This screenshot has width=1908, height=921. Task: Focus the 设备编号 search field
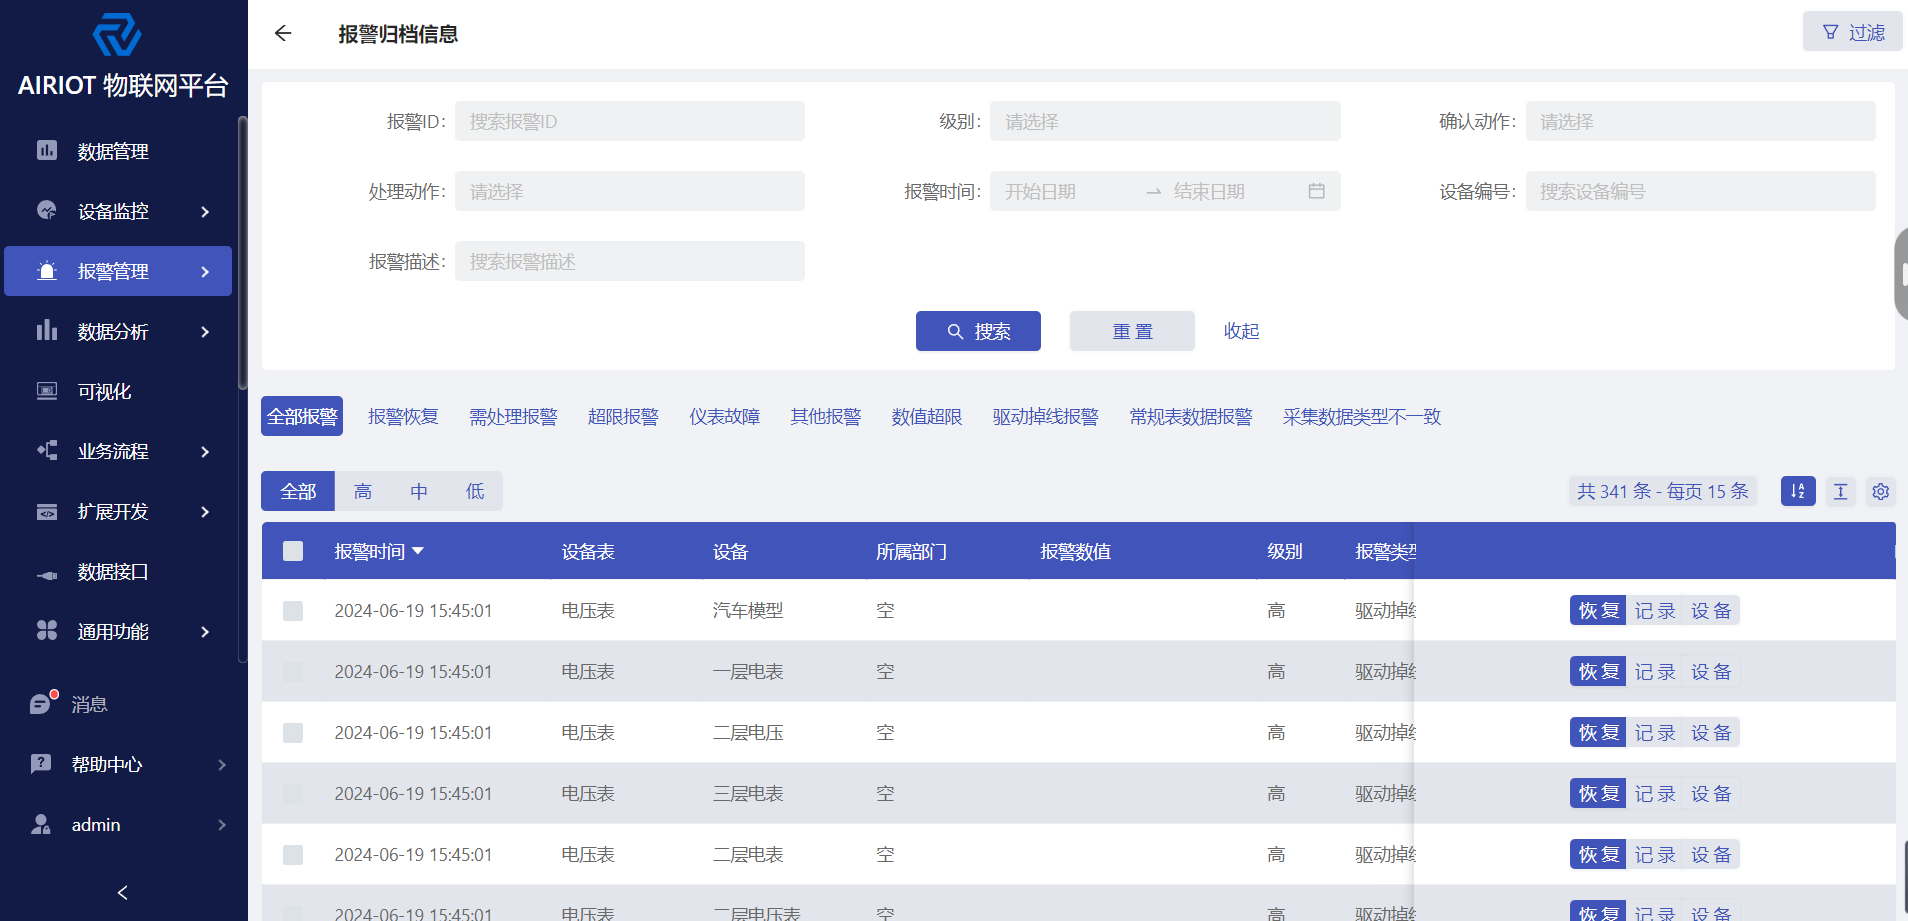tap(1700, 191)
